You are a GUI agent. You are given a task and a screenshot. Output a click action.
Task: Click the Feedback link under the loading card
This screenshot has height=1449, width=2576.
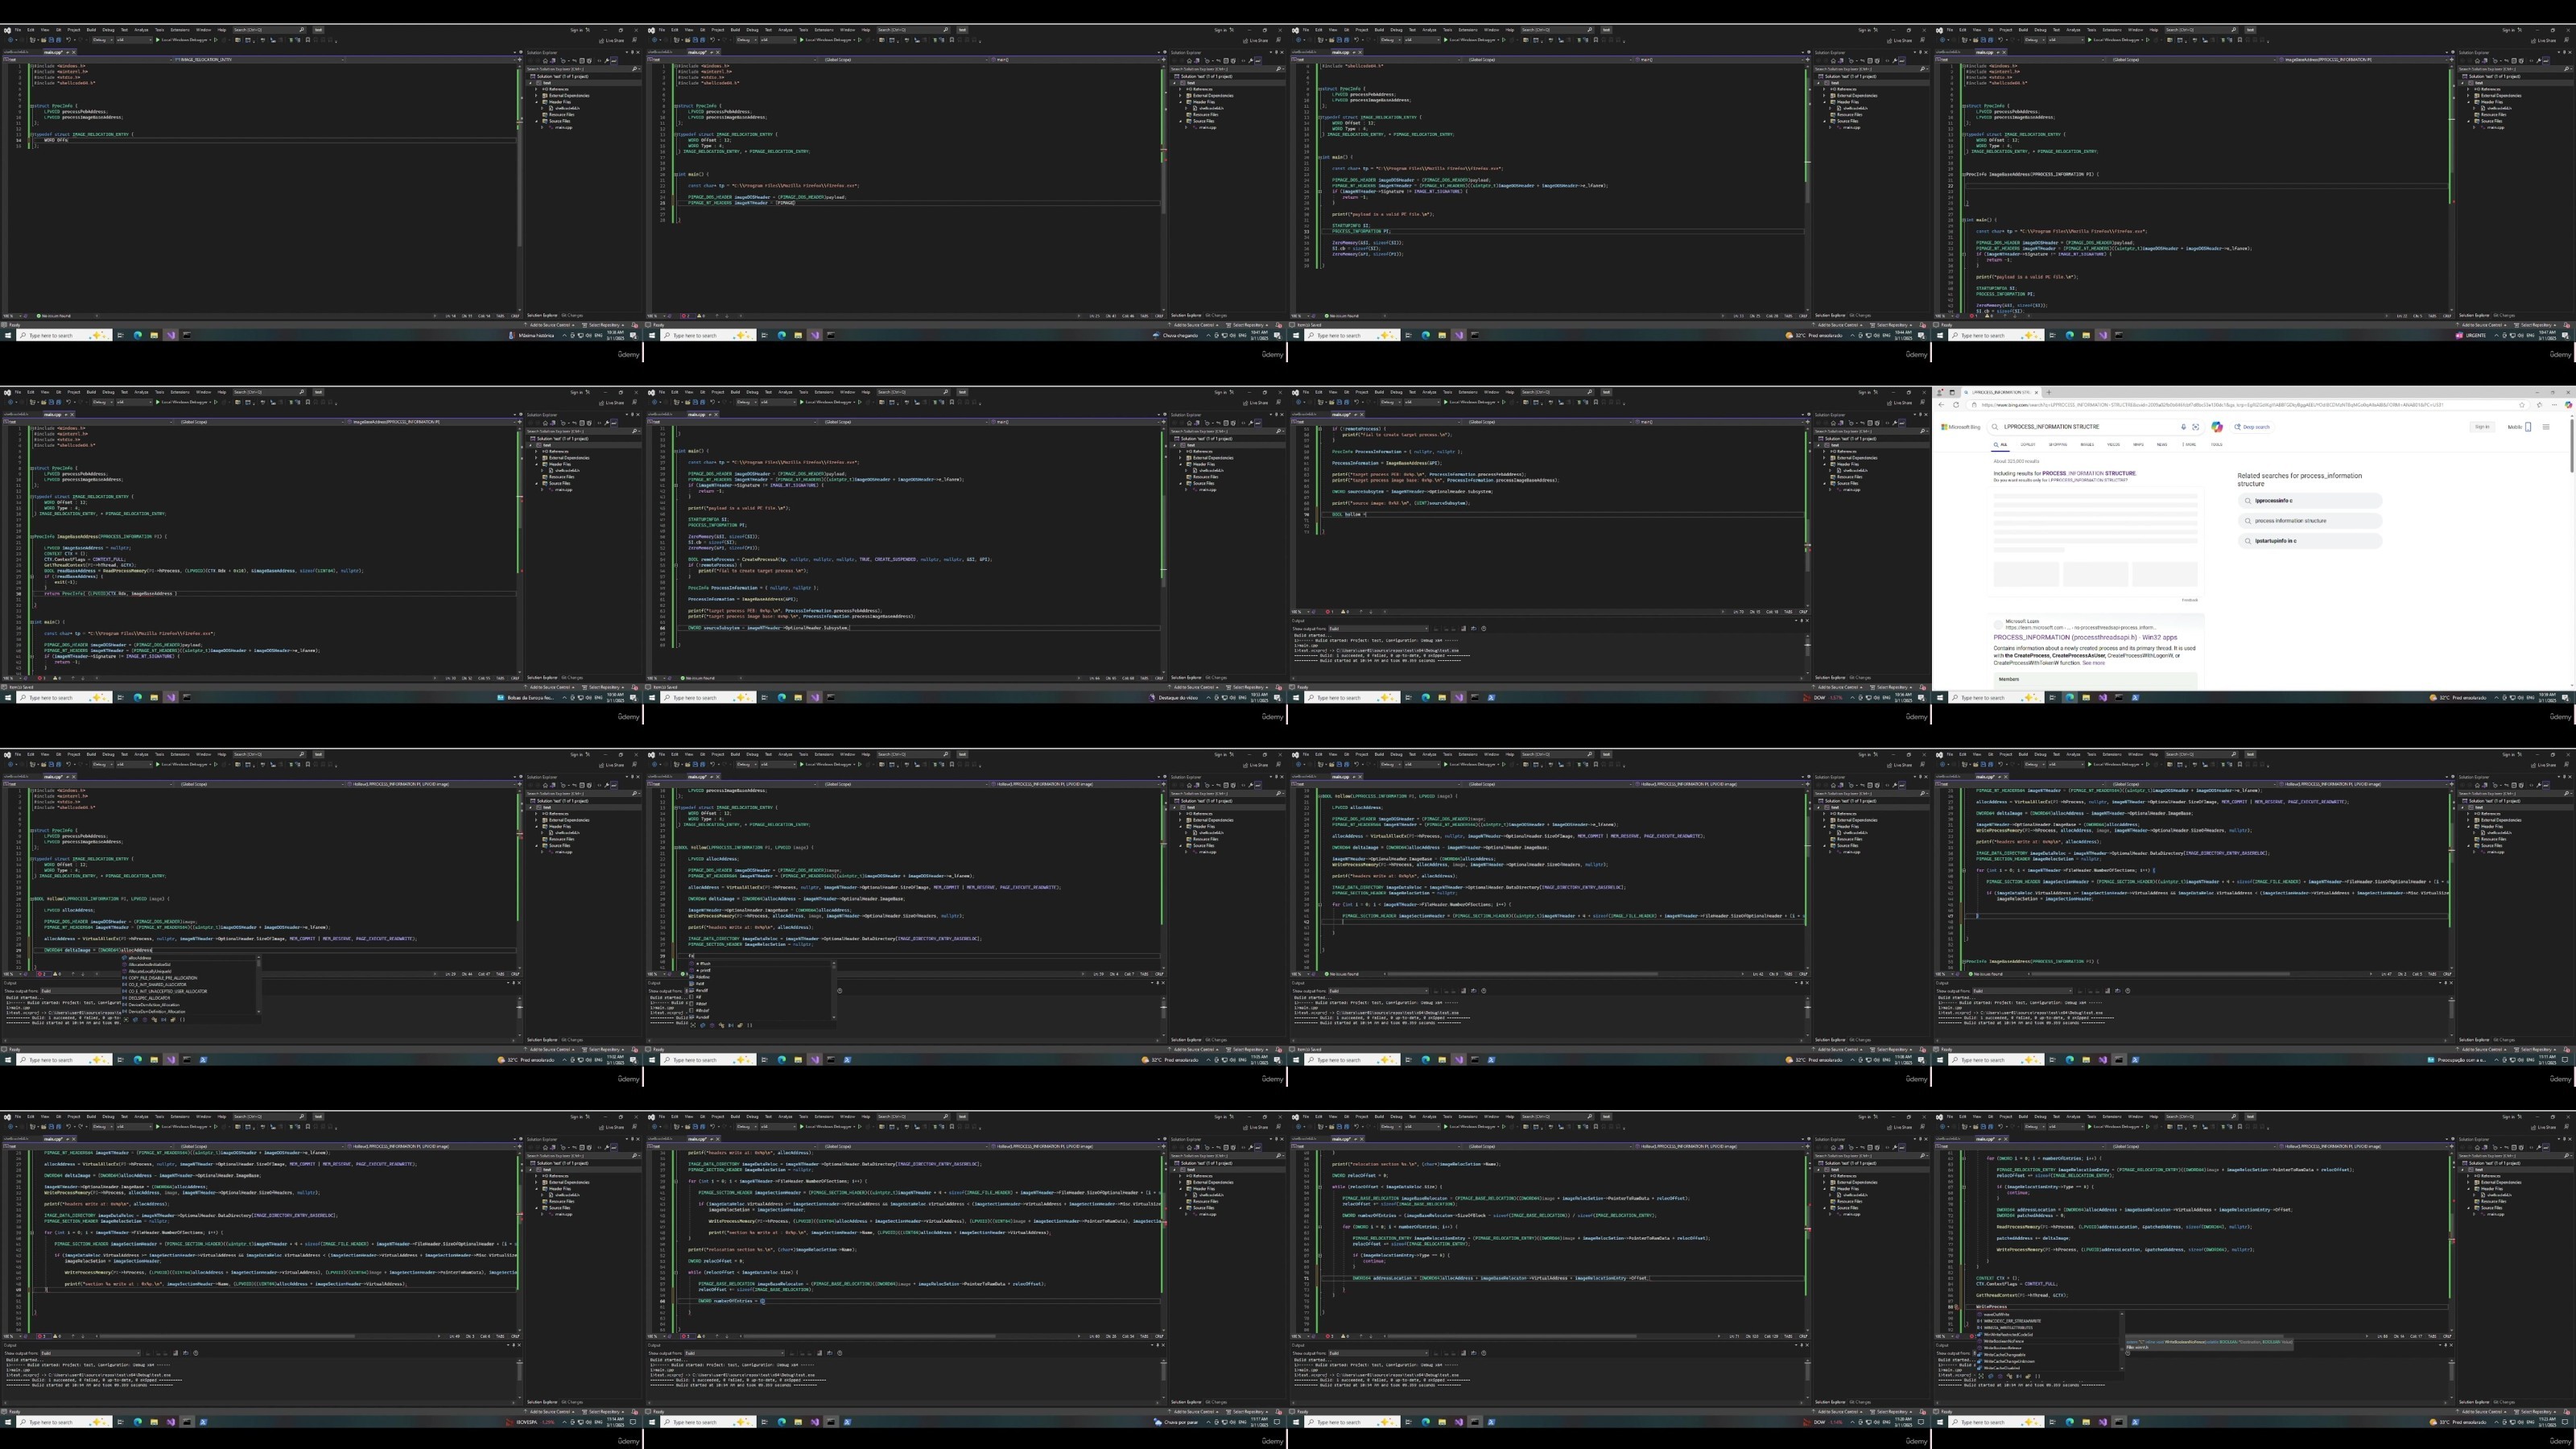click(x=2190, y=600)
